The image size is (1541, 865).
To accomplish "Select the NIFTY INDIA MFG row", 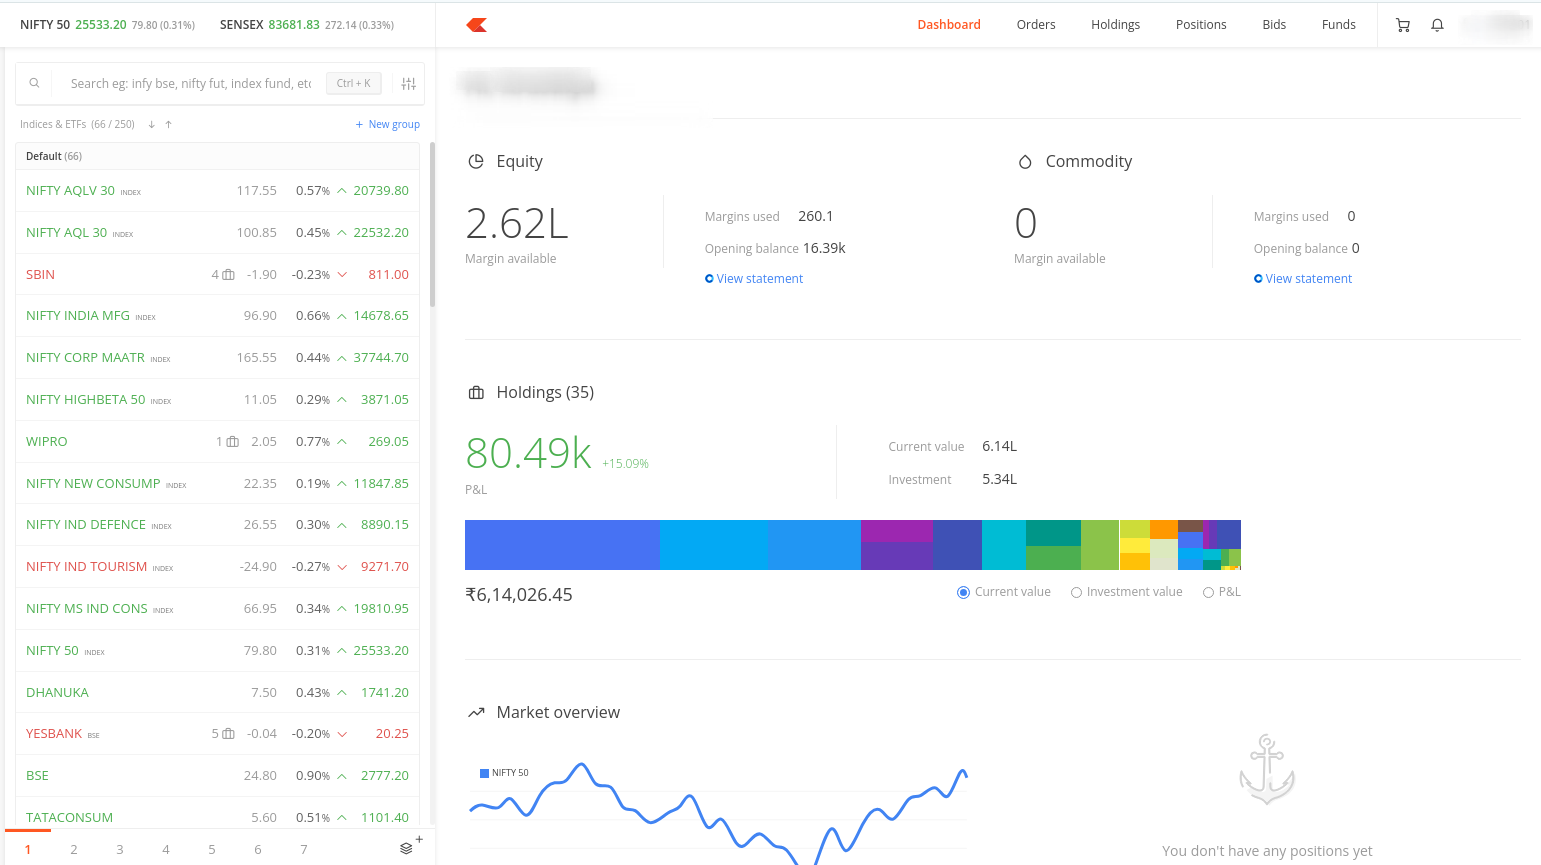I will [217, 316].
